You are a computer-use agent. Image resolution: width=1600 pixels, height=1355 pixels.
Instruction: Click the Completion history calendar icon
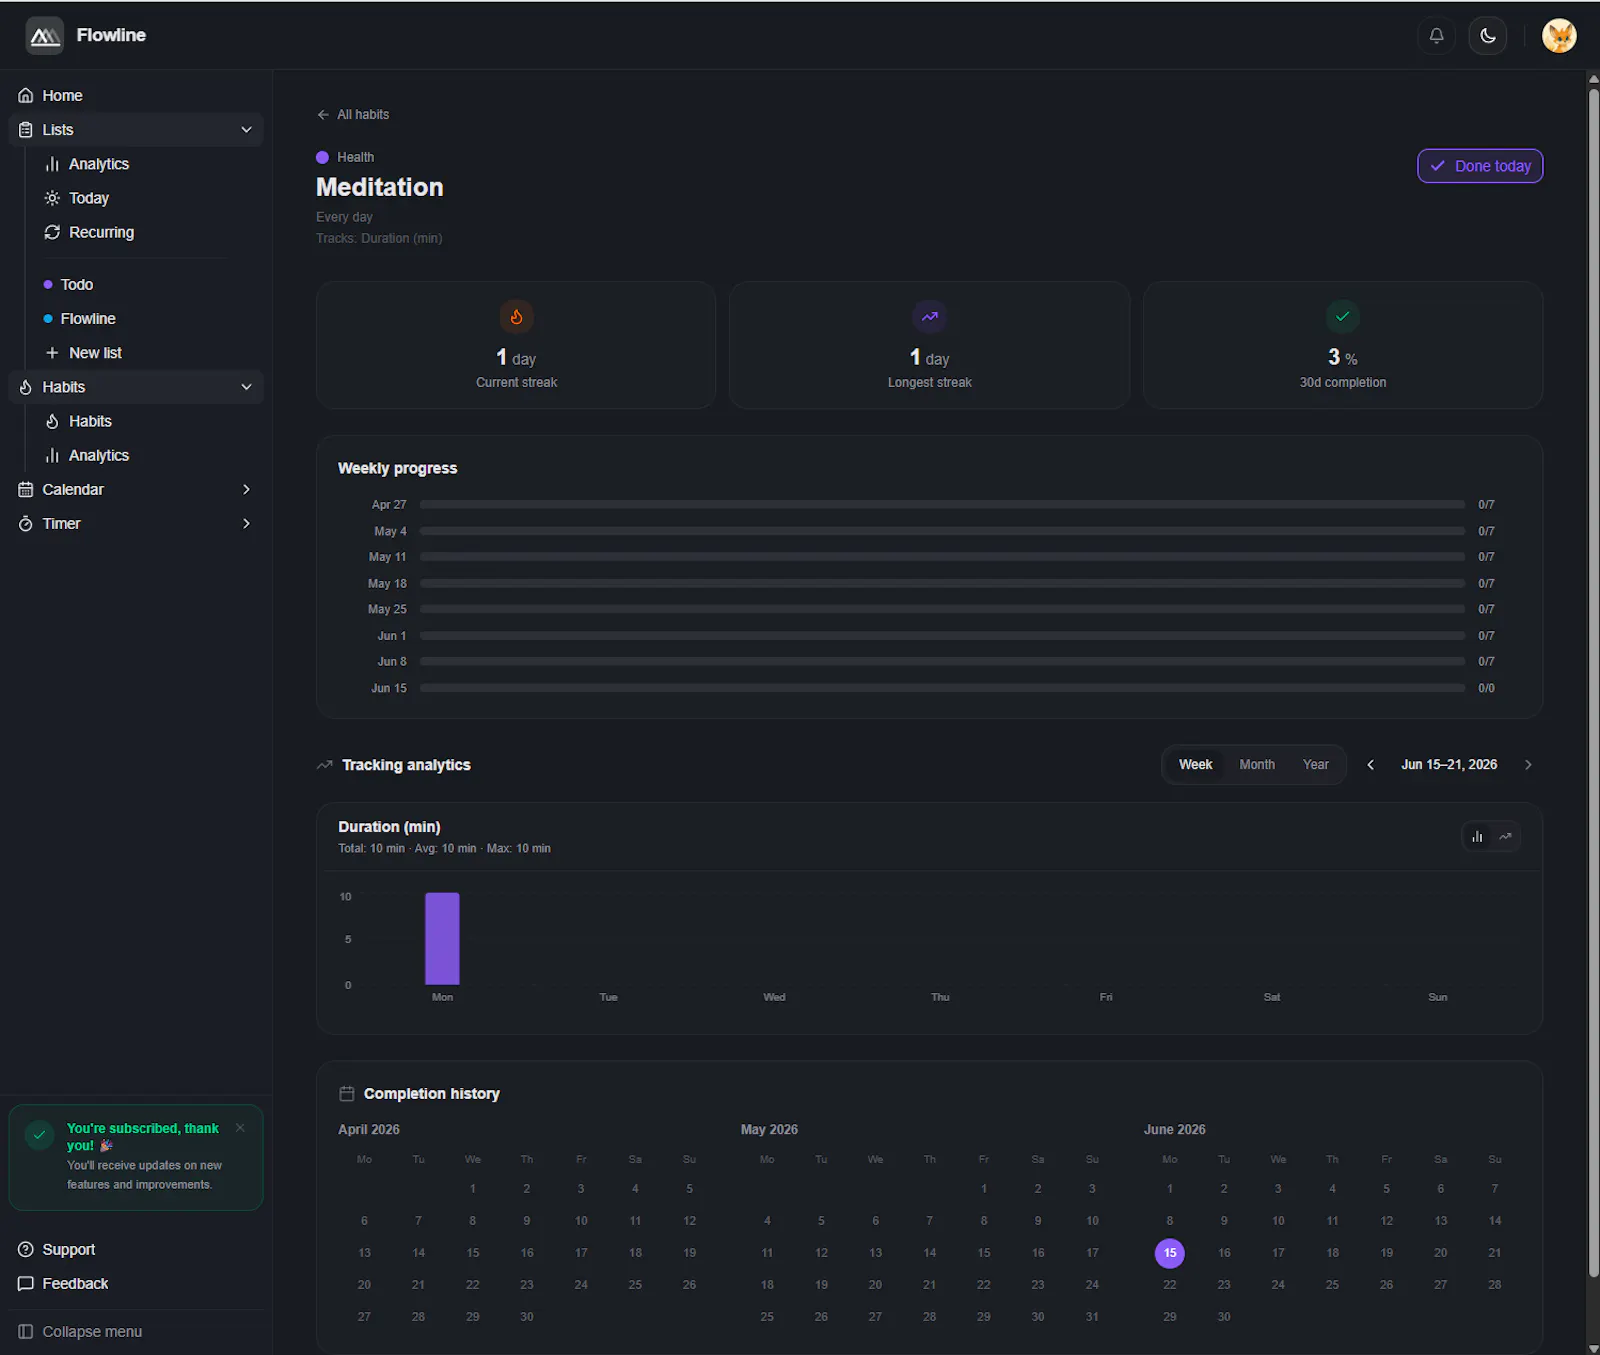pos(347,1094)
